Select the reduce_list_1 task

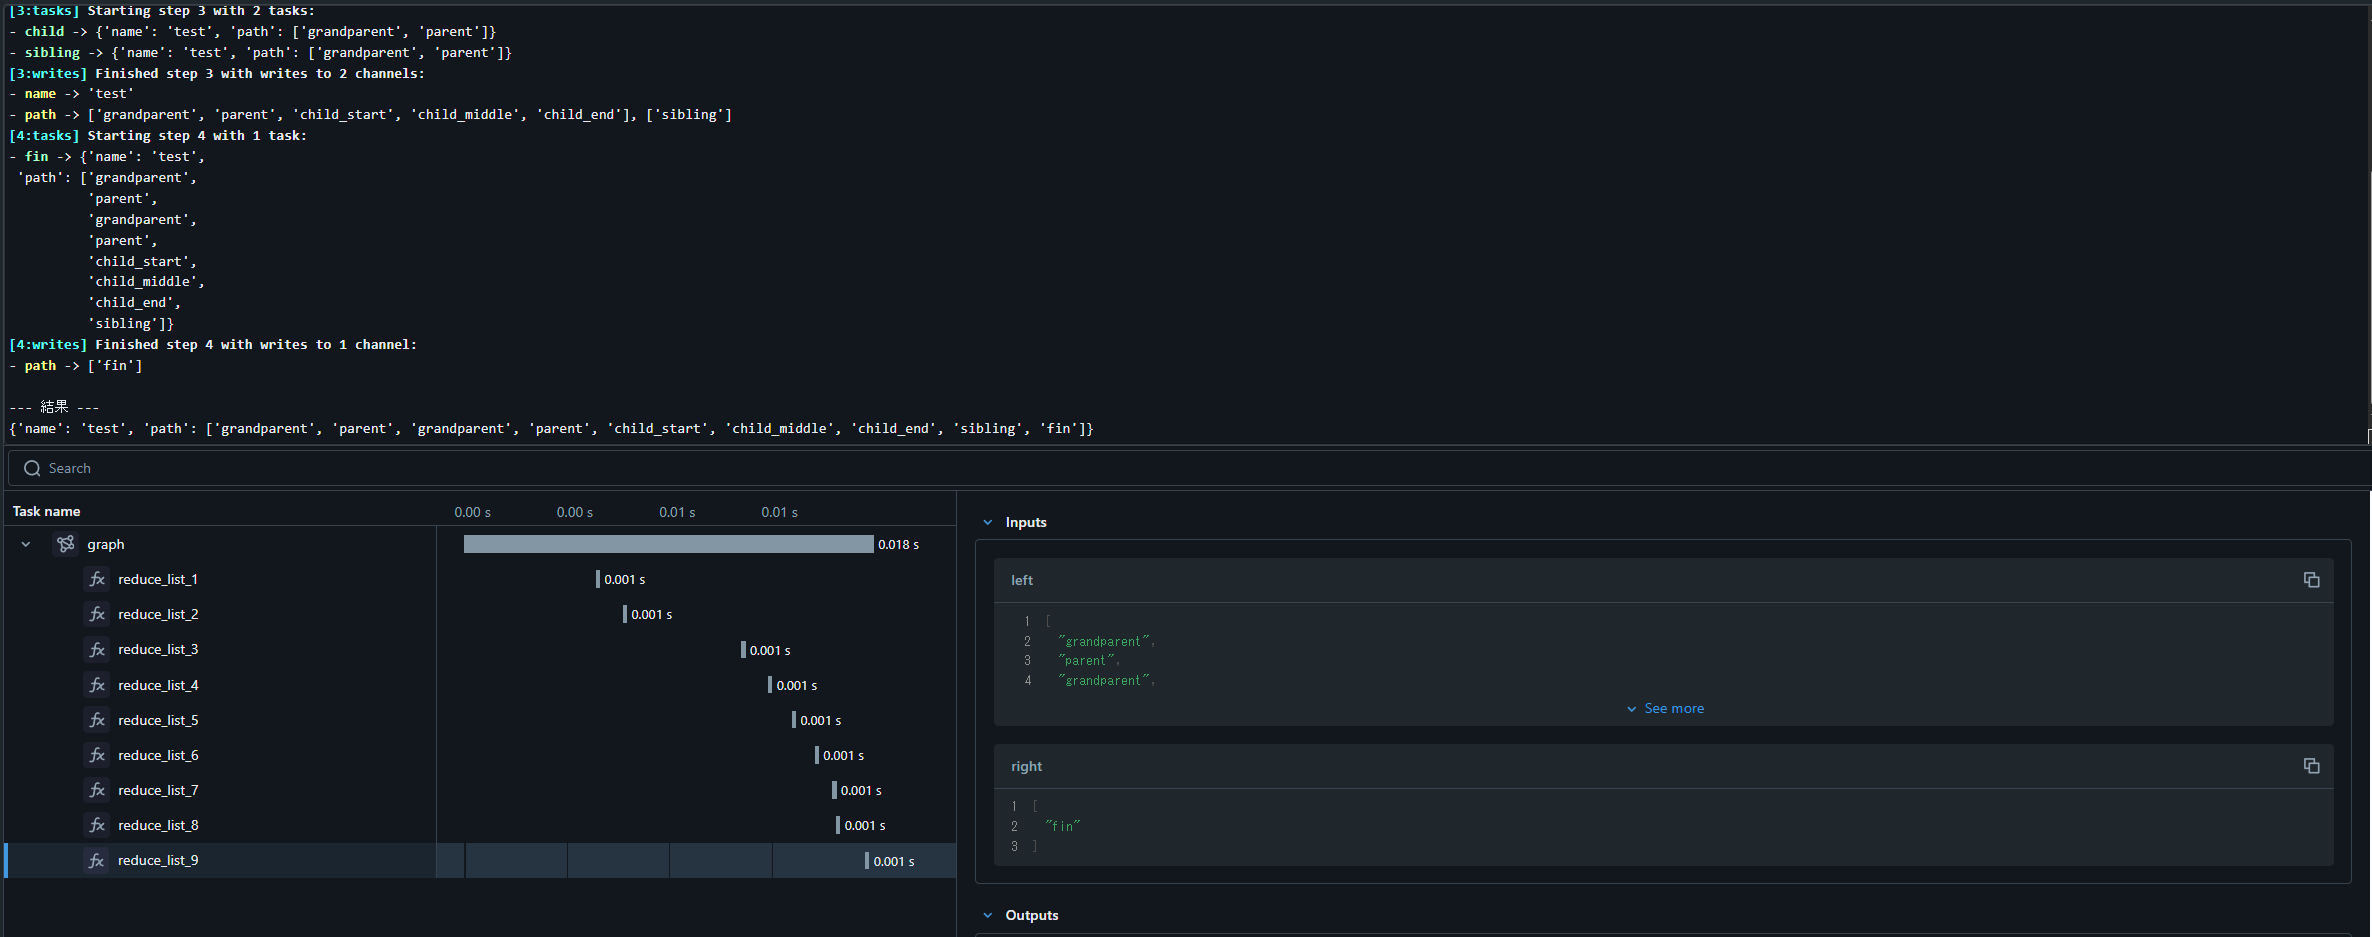158,579
